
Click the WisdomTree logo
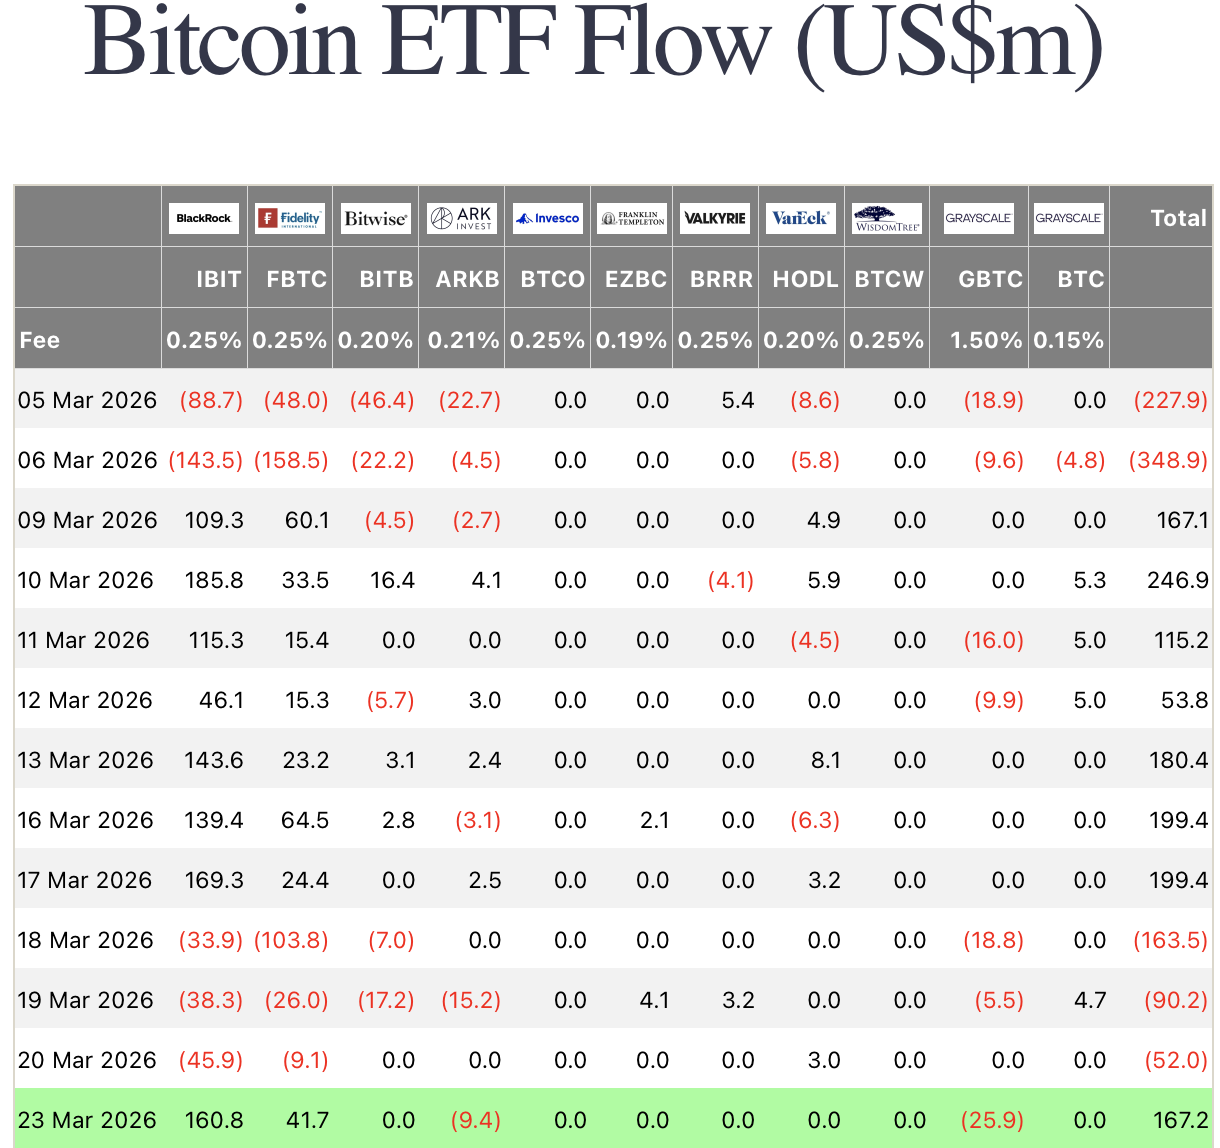point(887,218)
